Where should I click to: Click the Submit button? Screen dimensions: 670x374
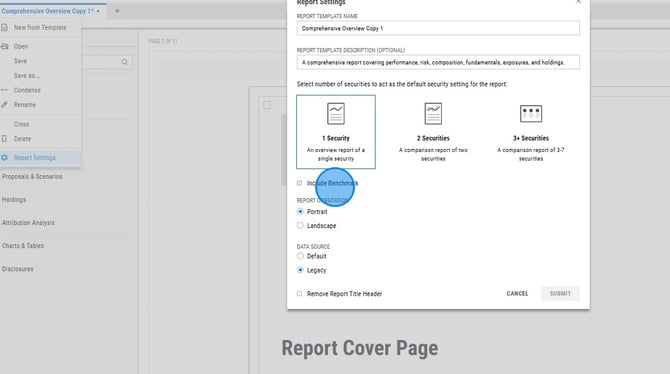click(560, 294)
